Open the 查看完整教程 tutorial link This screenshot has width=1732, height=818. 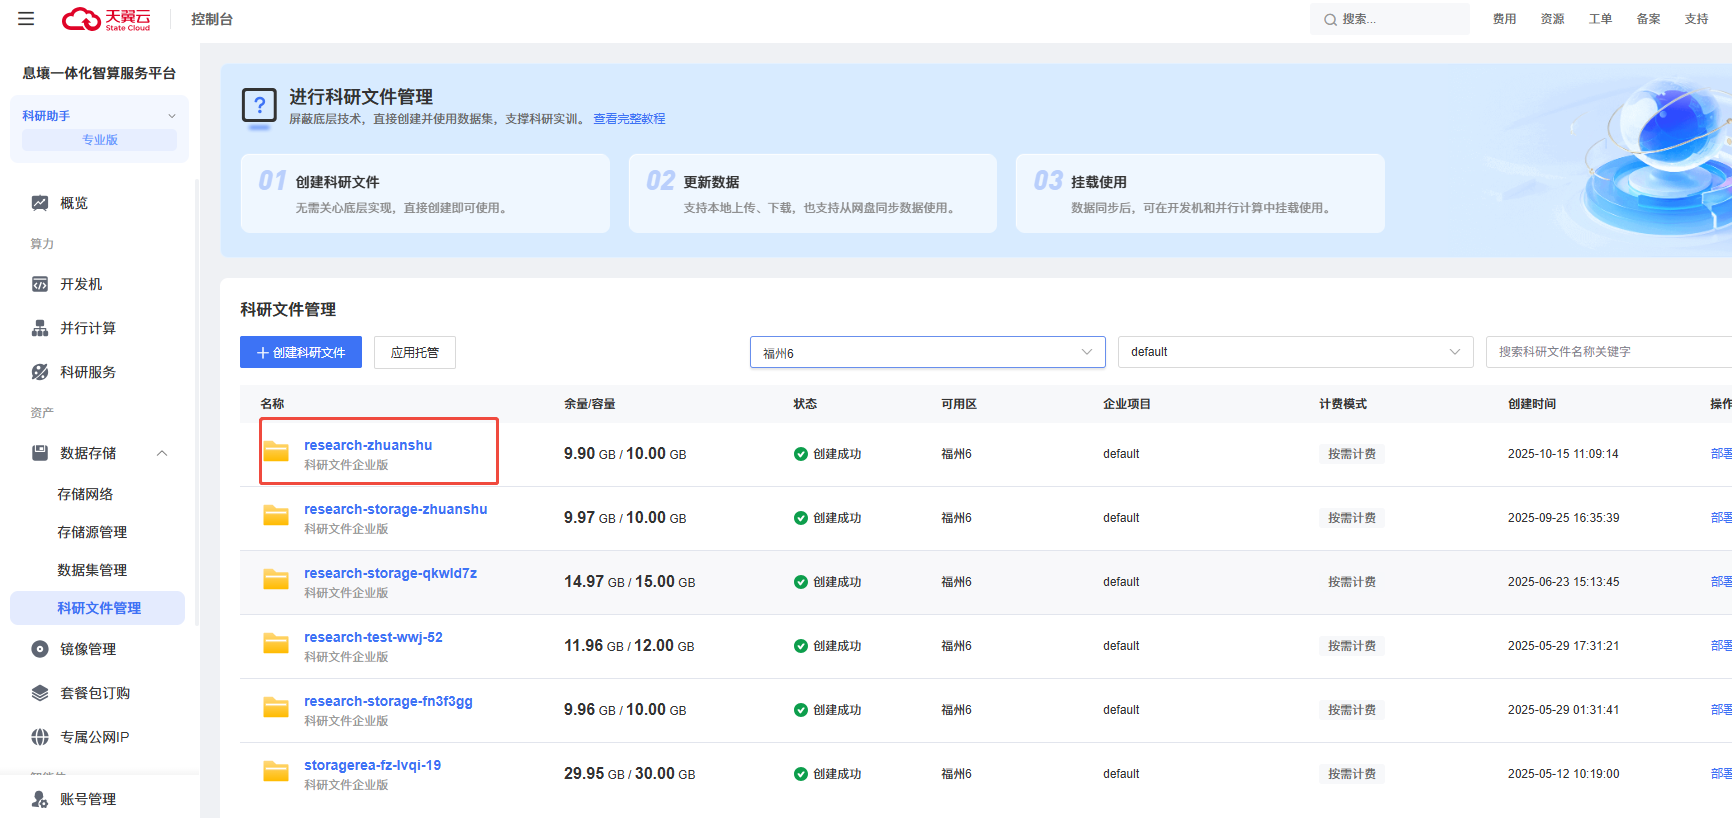coord(629,119)
